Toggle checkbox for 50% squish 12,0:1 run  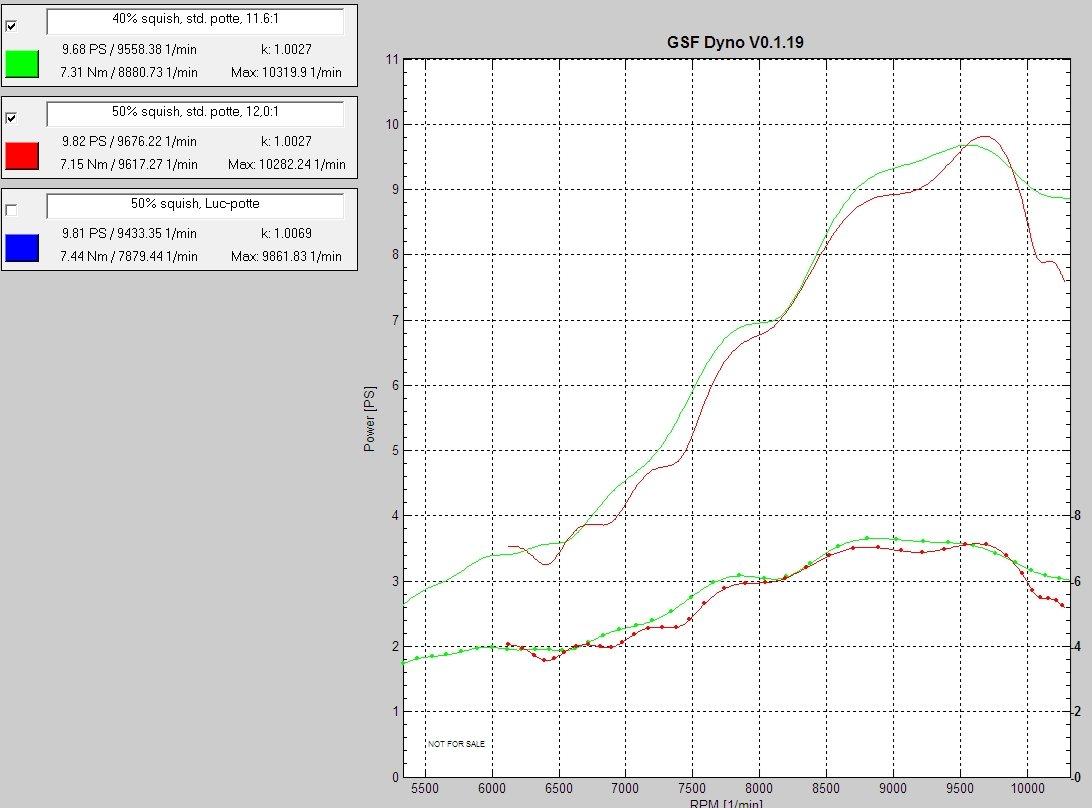[11, 118]
